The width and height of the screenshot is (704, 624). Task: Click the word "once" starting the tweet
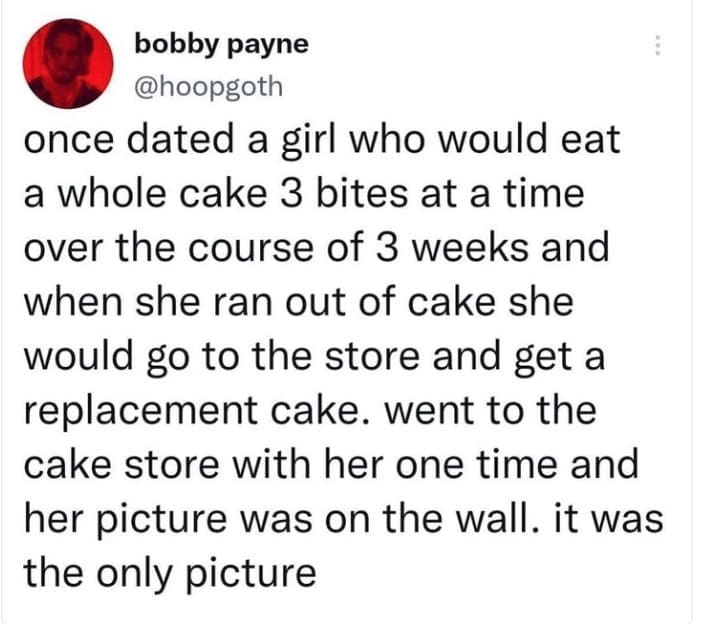coord(64,140)
